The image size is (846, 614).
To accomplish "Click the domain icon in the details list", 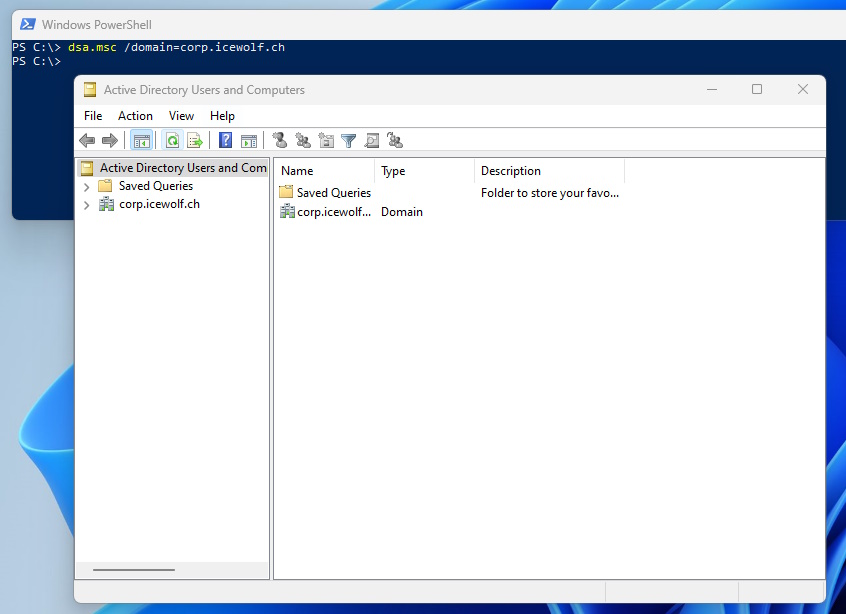I will (287, 211).
